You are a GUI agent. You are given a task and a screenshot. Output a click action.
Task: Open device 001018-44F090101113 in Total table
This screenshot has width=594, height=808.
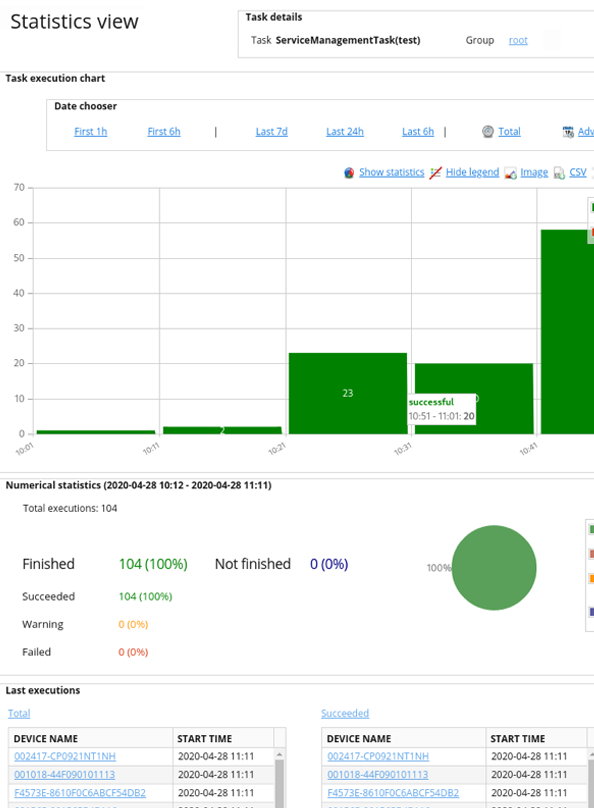coord(64,775)
